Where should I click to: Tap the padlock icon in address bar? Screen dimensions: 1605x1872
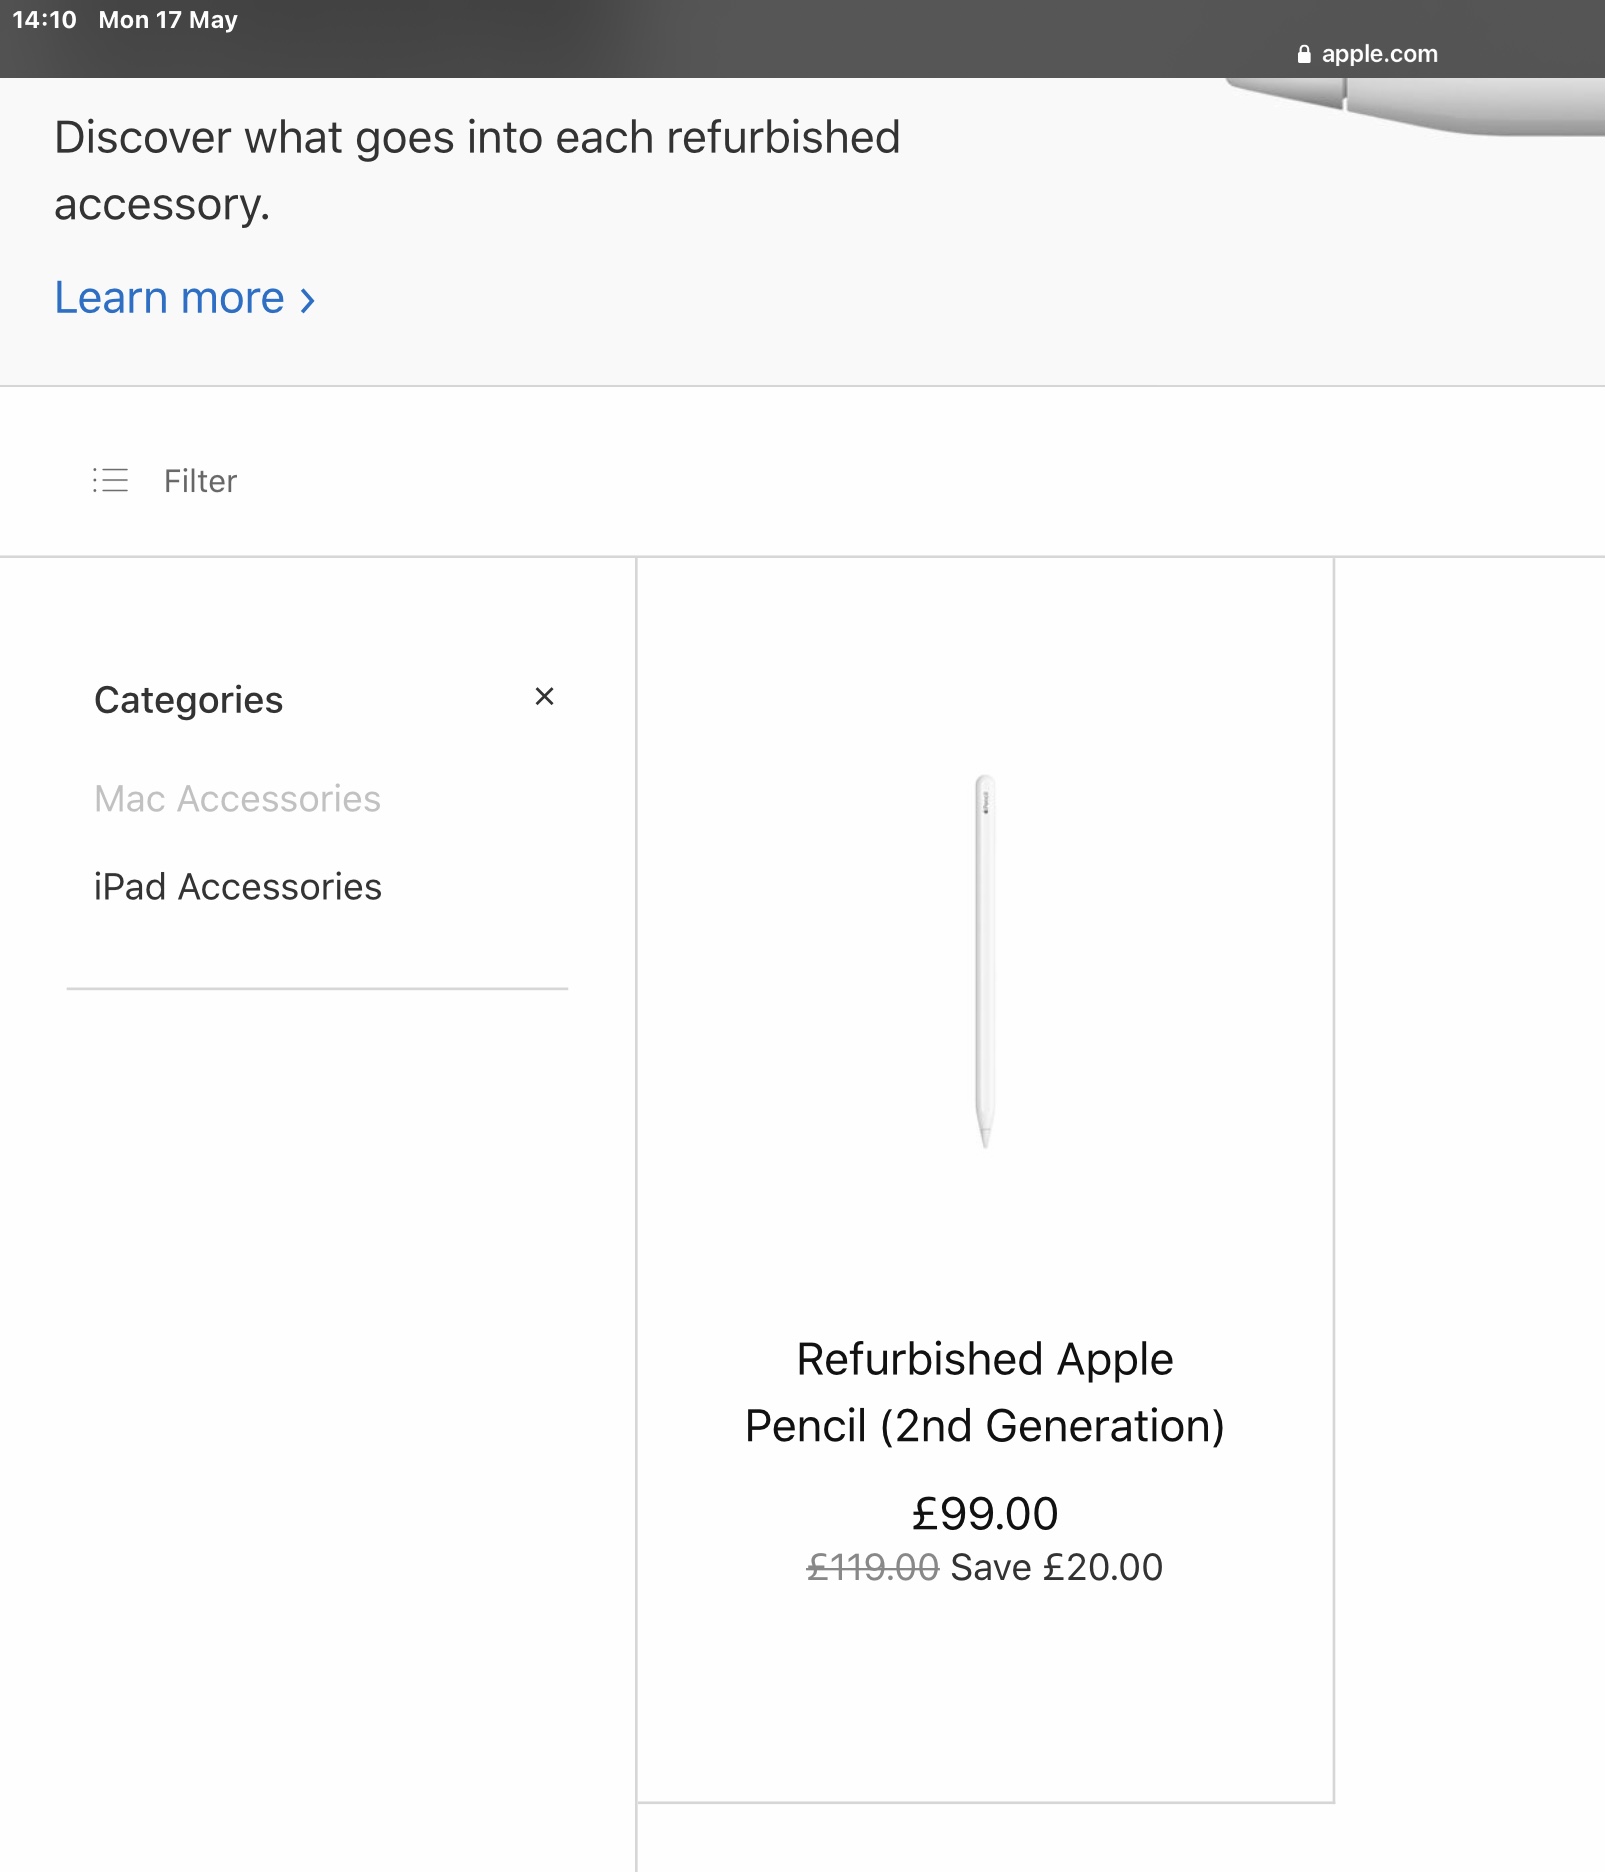(x=1304, y=54)
